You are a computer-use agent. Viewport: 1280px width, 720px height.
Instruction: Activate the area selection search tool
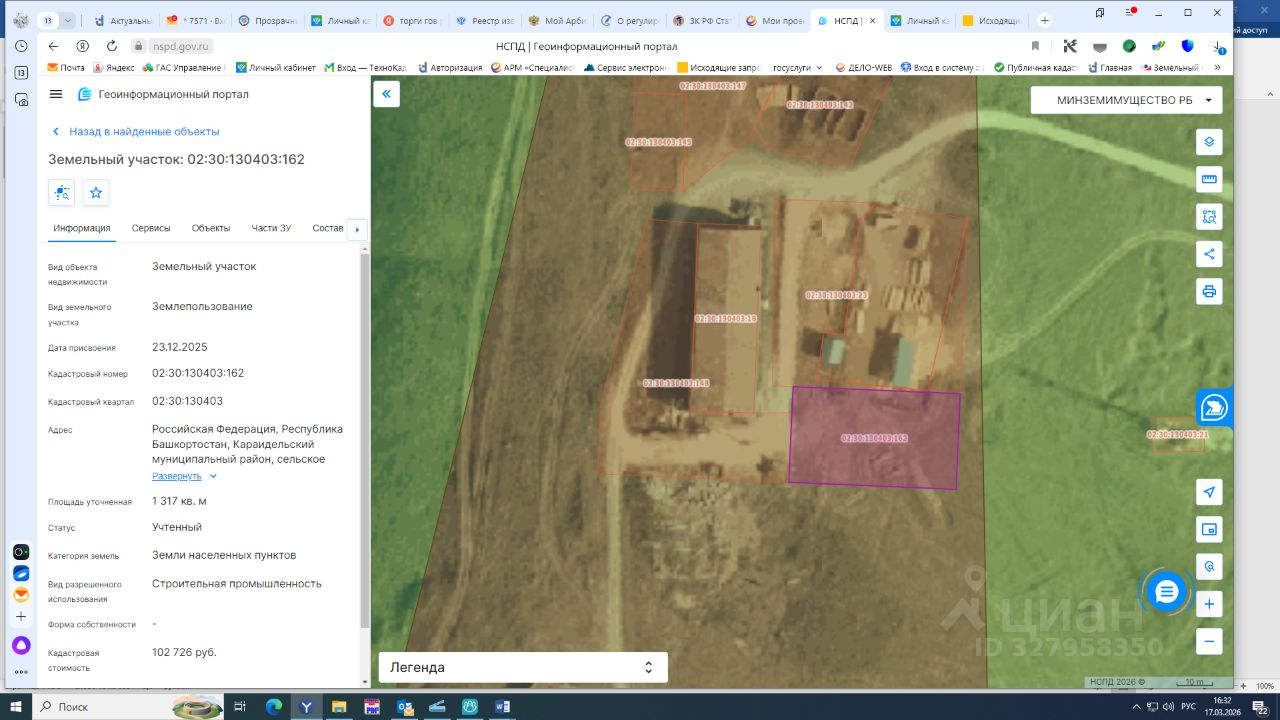(x=1209, y=216)
